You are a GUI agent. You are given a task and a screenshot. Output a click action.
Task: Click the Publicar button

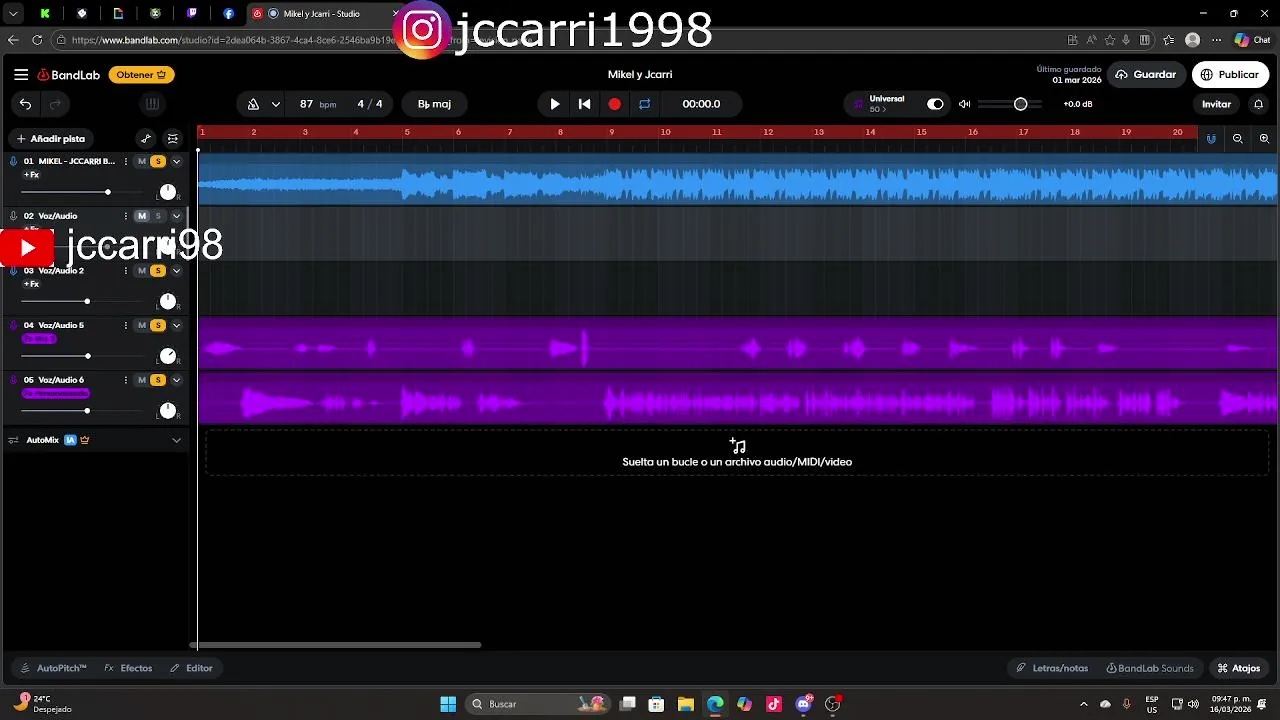1230,75
